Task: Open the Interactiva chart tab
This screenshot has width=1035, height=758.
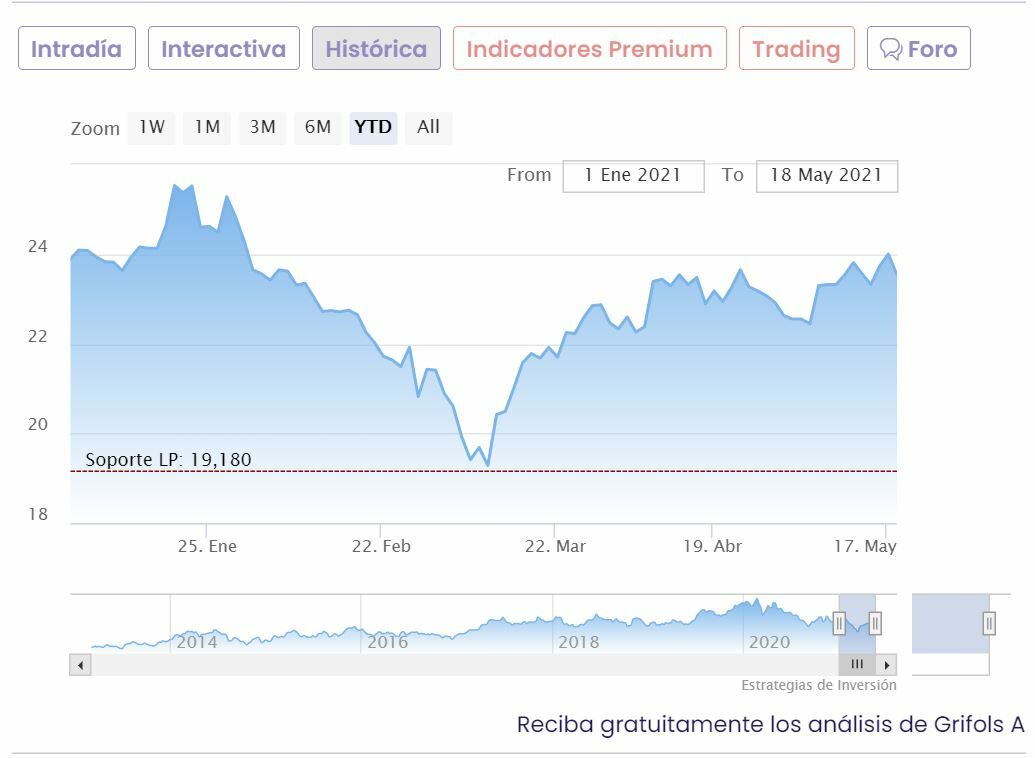Action: point(223,49)
